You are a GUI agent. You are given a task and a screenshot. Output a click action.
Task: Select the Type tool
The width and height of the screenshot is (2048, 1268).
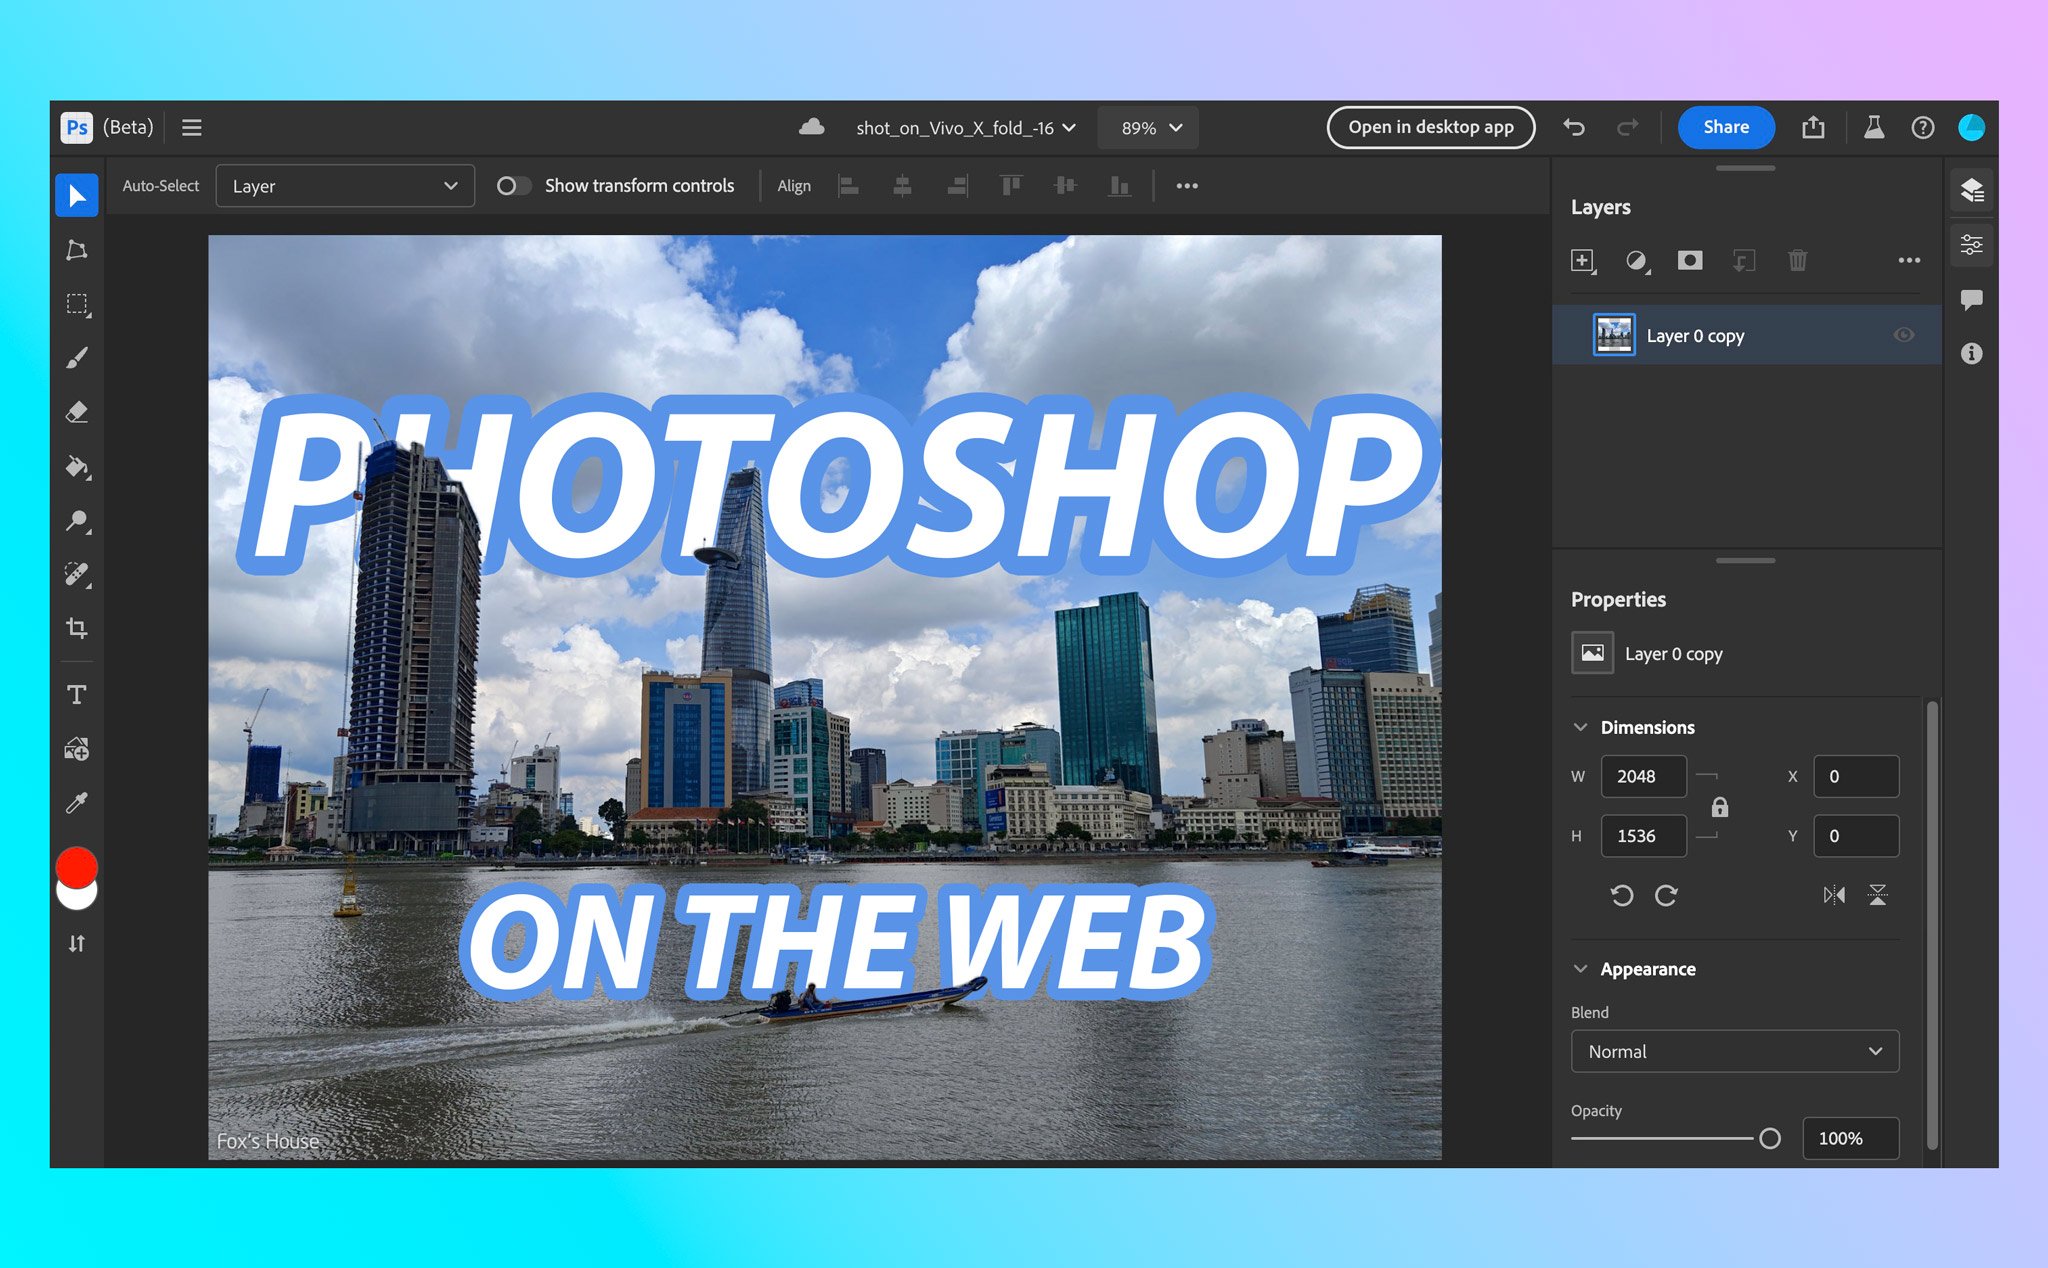(76, 694)
